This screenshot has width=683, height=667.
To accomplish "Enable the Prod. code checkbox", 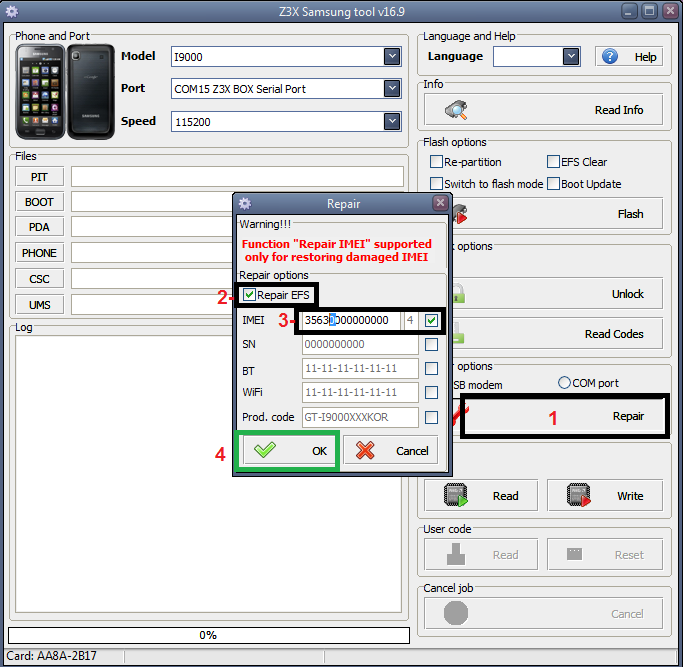I will [x=431, y=417].
